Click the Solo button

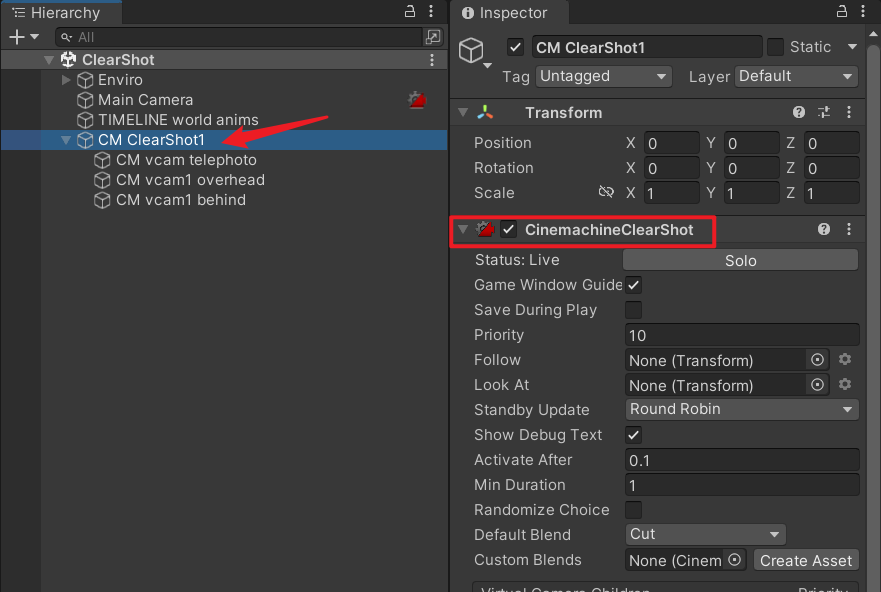(741, 260)
